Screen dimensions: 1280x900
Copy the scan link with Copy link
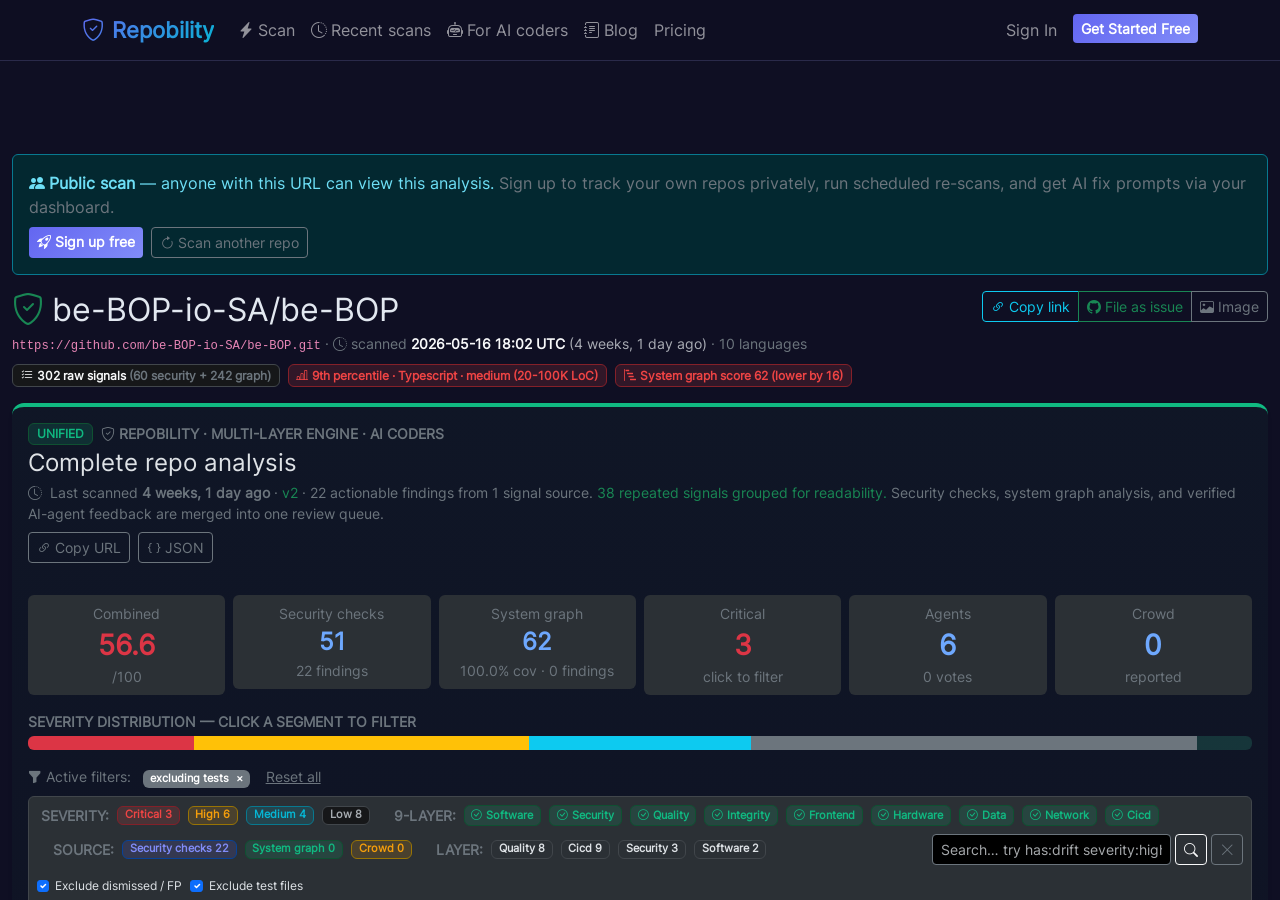click(1030, 307)
